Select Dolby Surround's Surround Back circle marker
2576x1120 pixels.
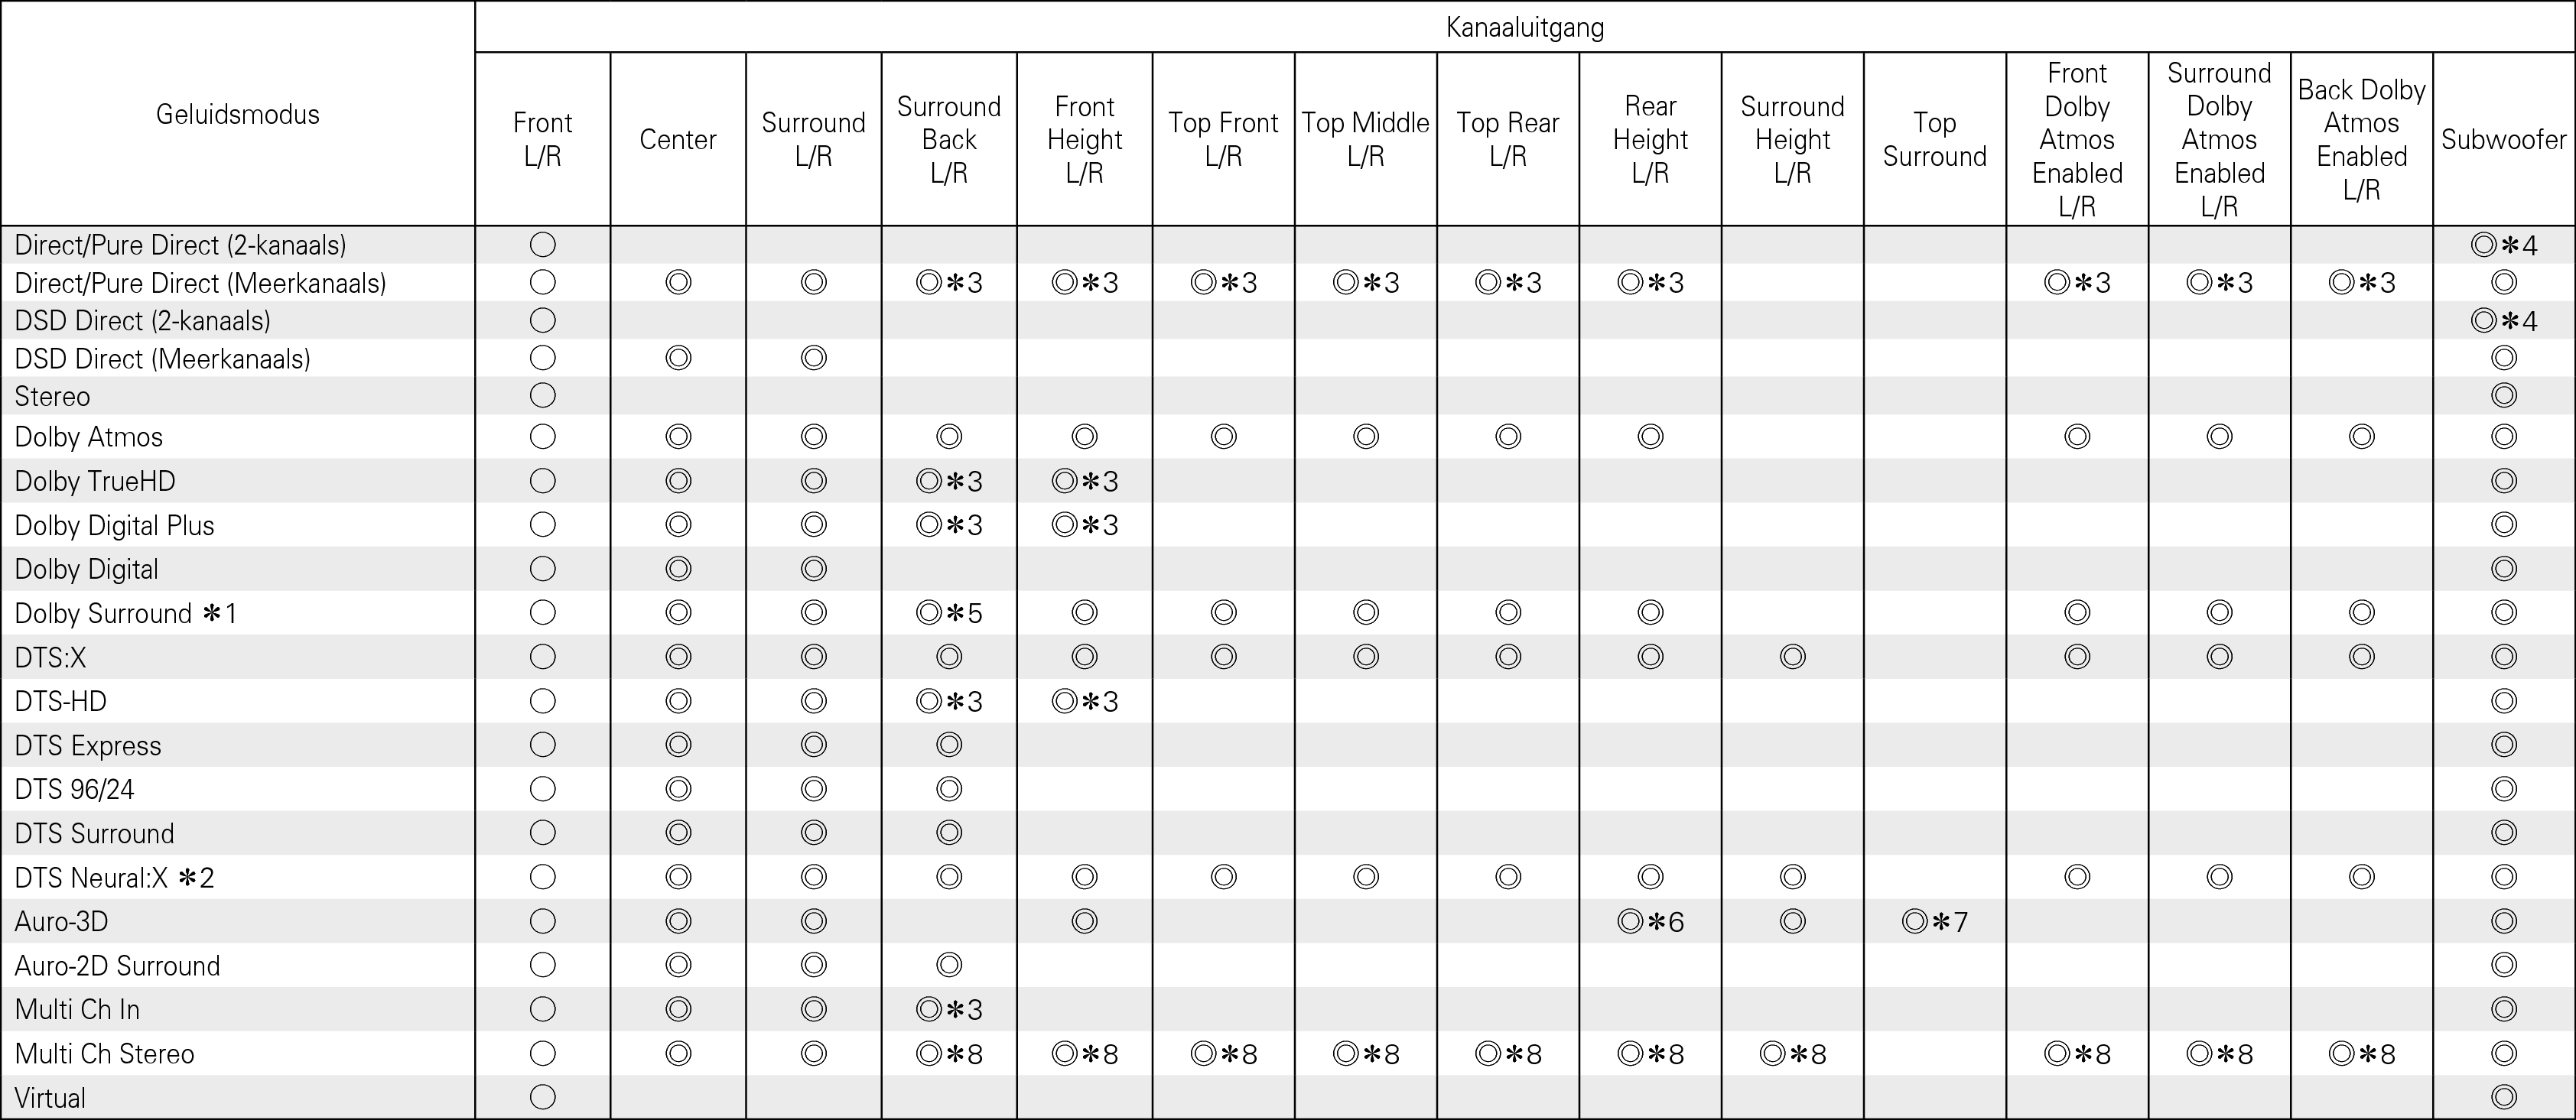coord(930,613)
